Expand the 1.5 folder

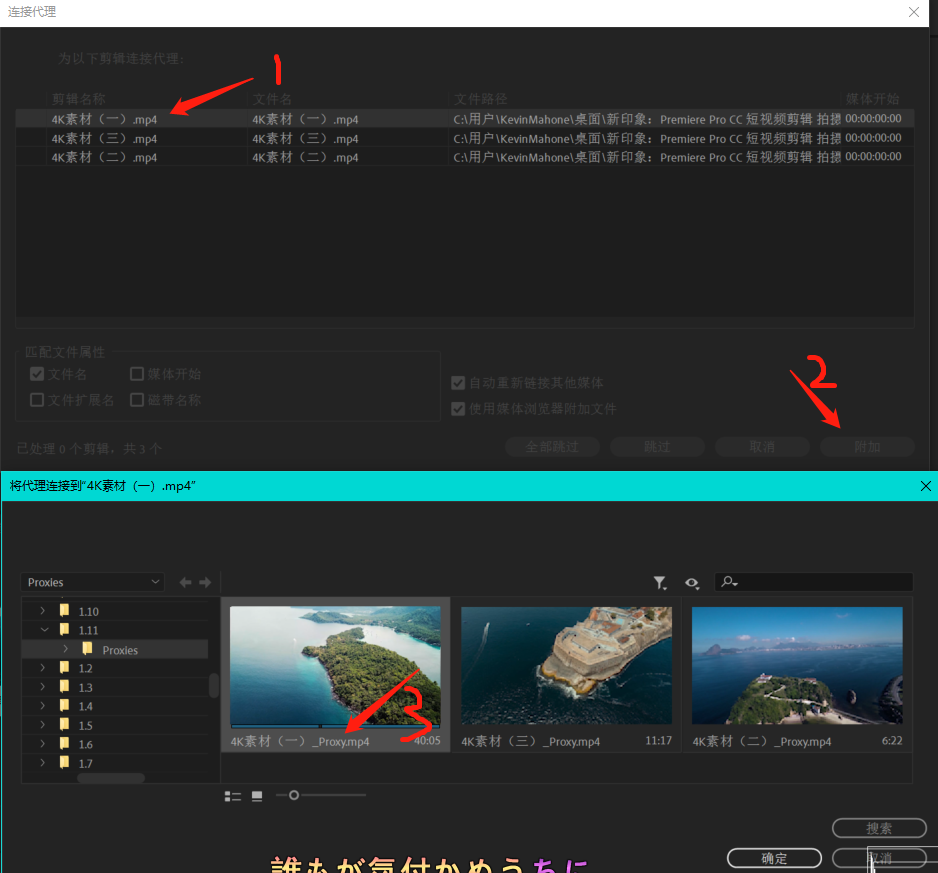42,724
